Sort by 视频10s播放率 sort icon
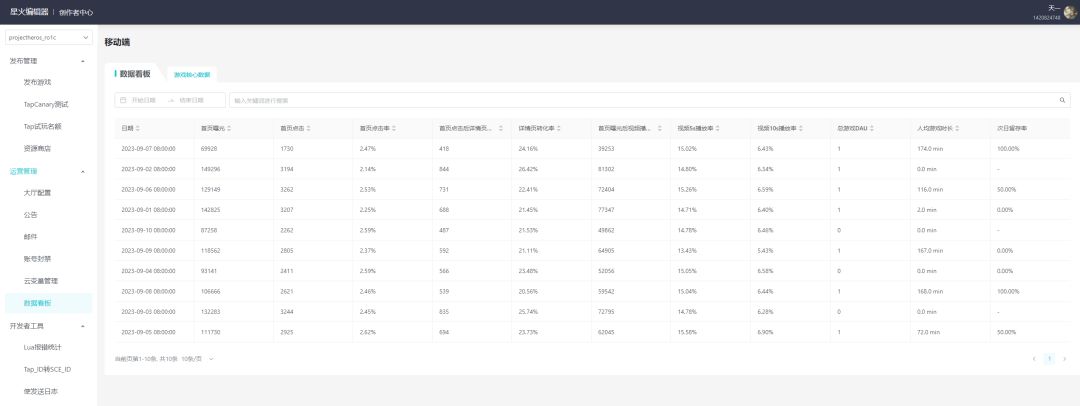The width and height of the screenshot is (1080, 406). pyautogui.click(x=802, y=128)
